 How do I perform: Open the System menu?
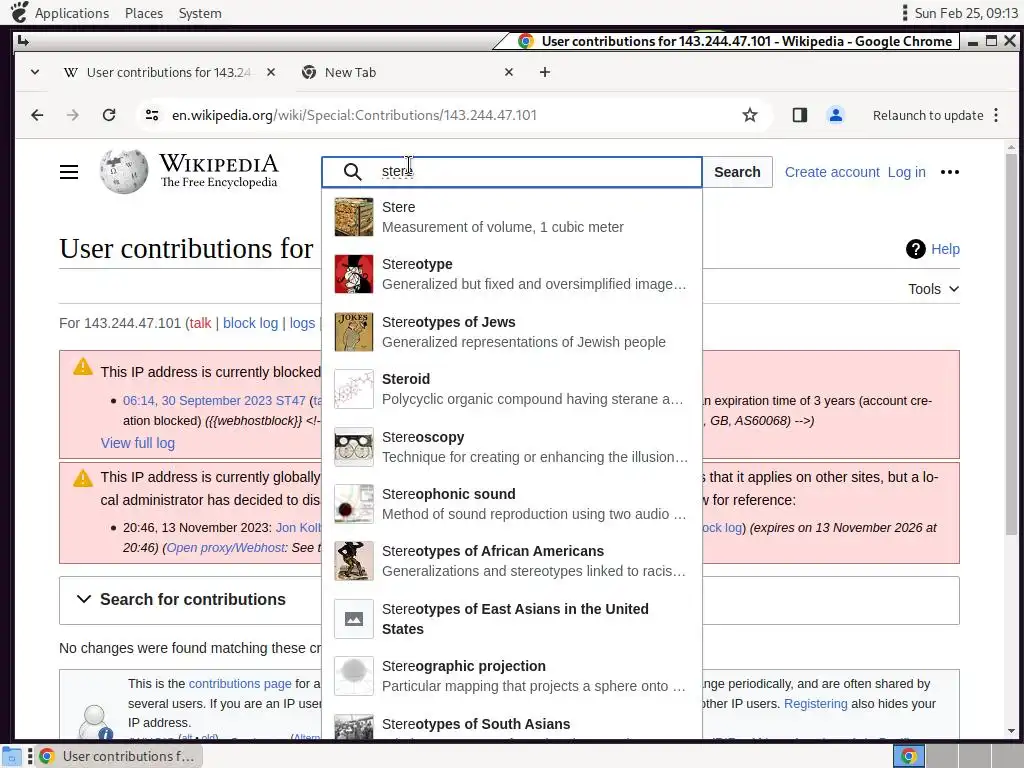pos(200,13)
